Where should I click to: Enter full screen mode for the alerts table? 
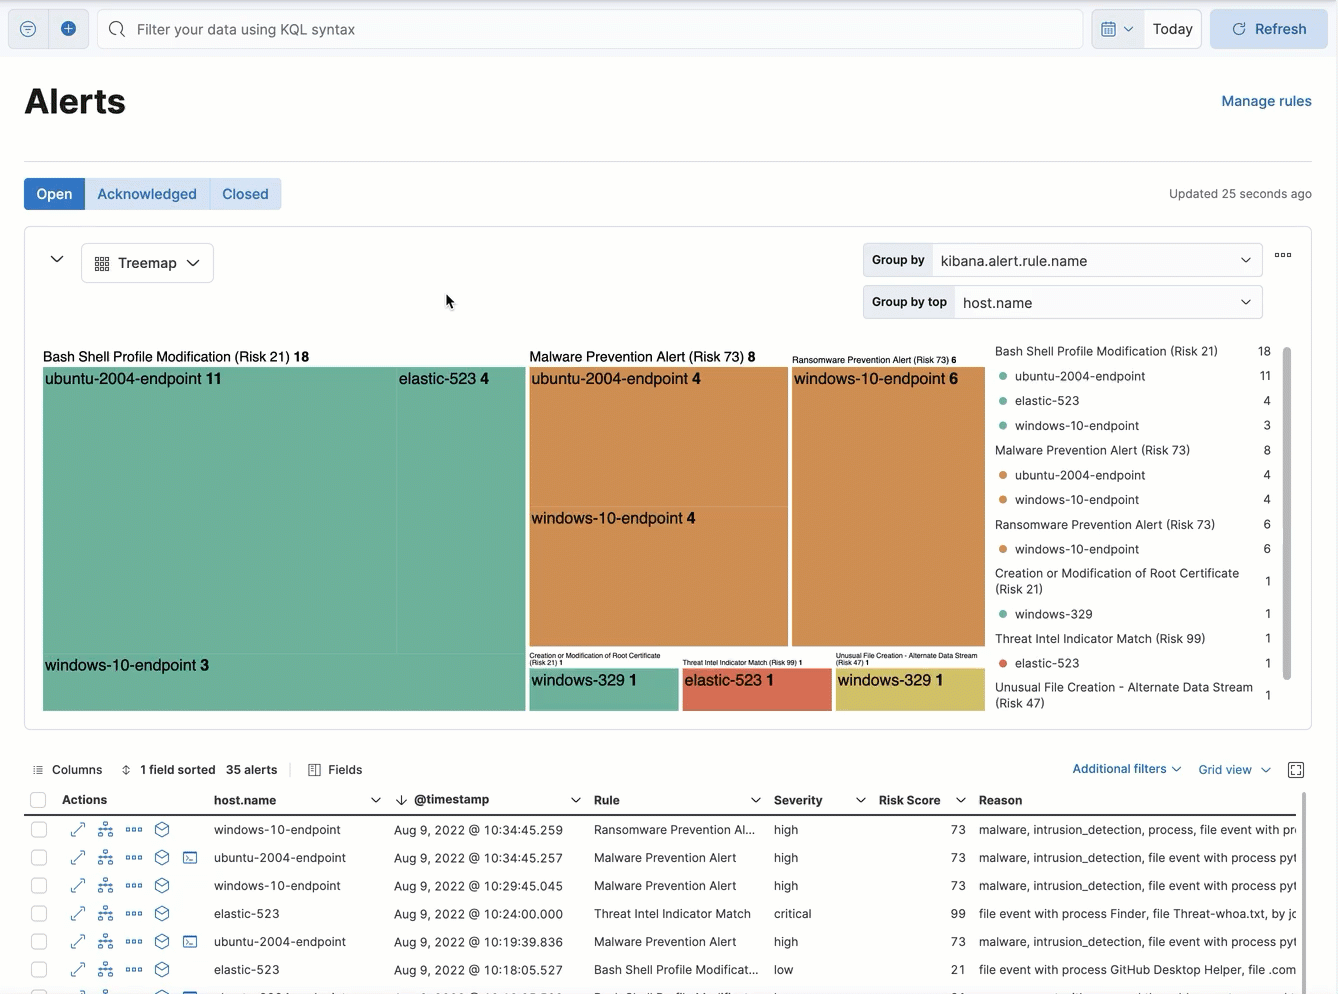click(1296, 770)
